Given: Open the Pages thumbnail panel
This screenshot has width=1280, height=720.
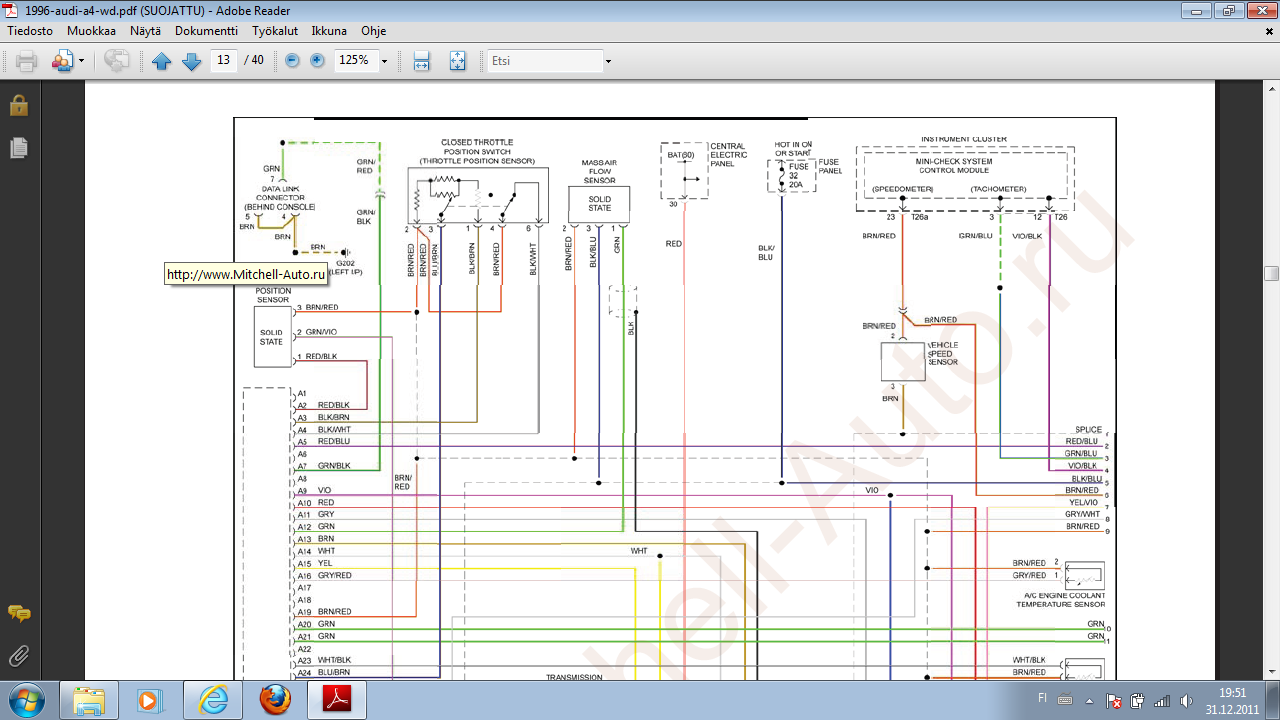Looking at the screenshot, I should [x=18, y=148].
